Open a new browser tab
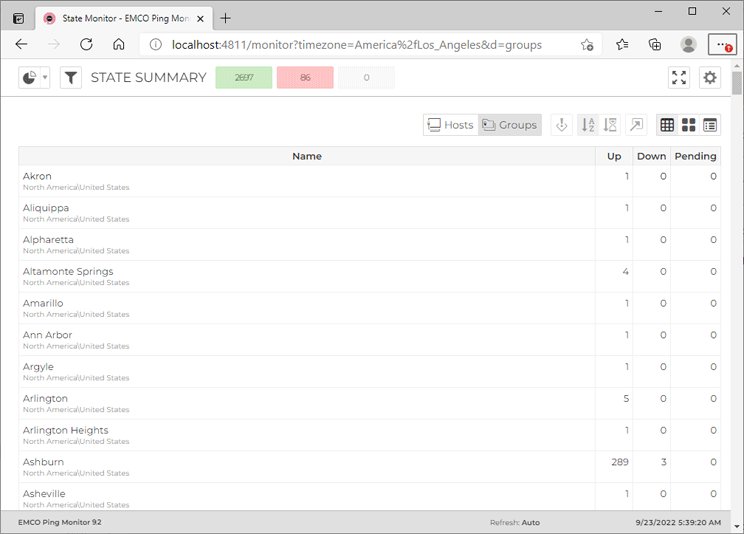The image size is (744, 534). (226, 18)
